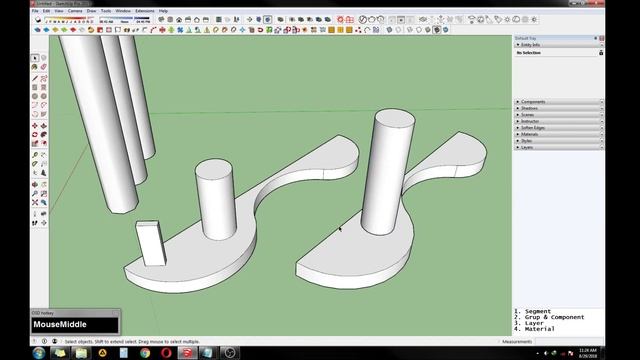Screen dimensions: 640x360
Task: Expand the Shadows panel
Action: [558, 108]
